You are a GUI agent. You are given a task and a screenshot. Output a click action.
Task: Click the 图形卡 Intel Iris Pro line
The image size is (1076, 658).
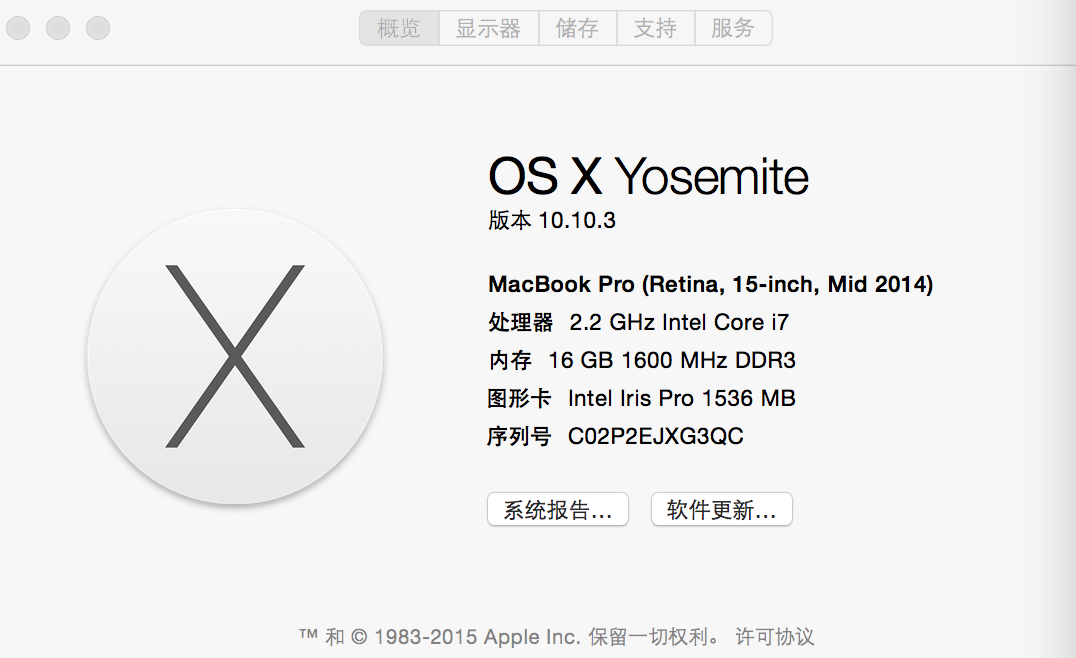[x=642, y=399]
